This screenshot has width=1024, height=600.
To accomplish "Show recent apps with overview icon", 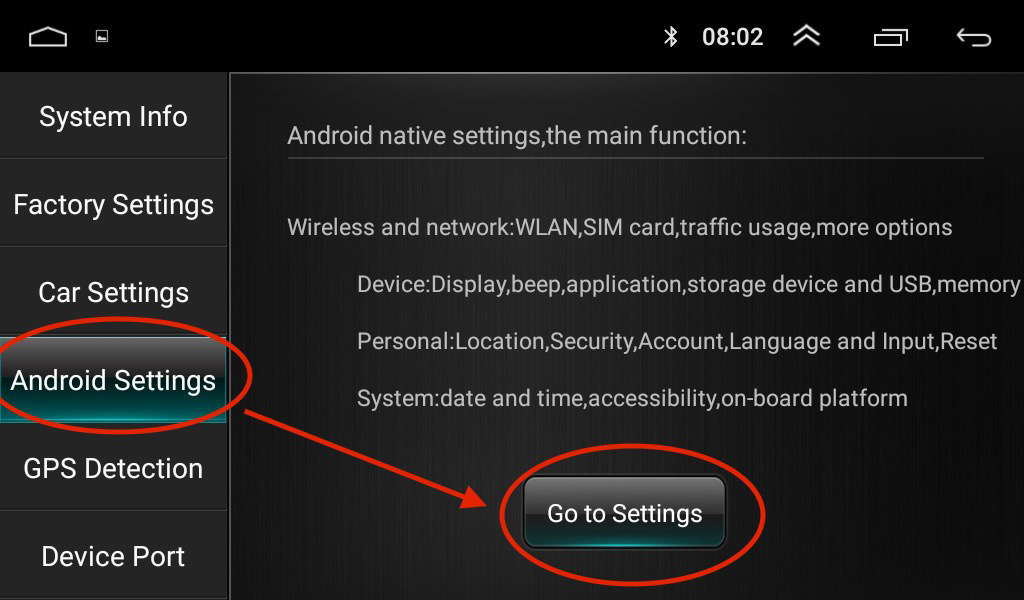I will coord(891,37).
